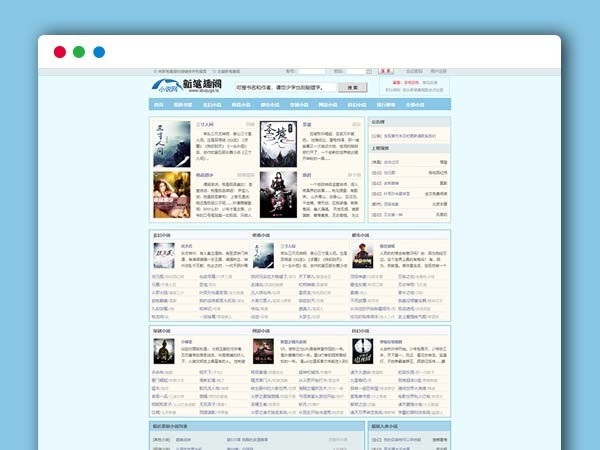600x450 pixels.
Task: Open the book cover in the 玄幻小说 section
Action: click(164, 256)
